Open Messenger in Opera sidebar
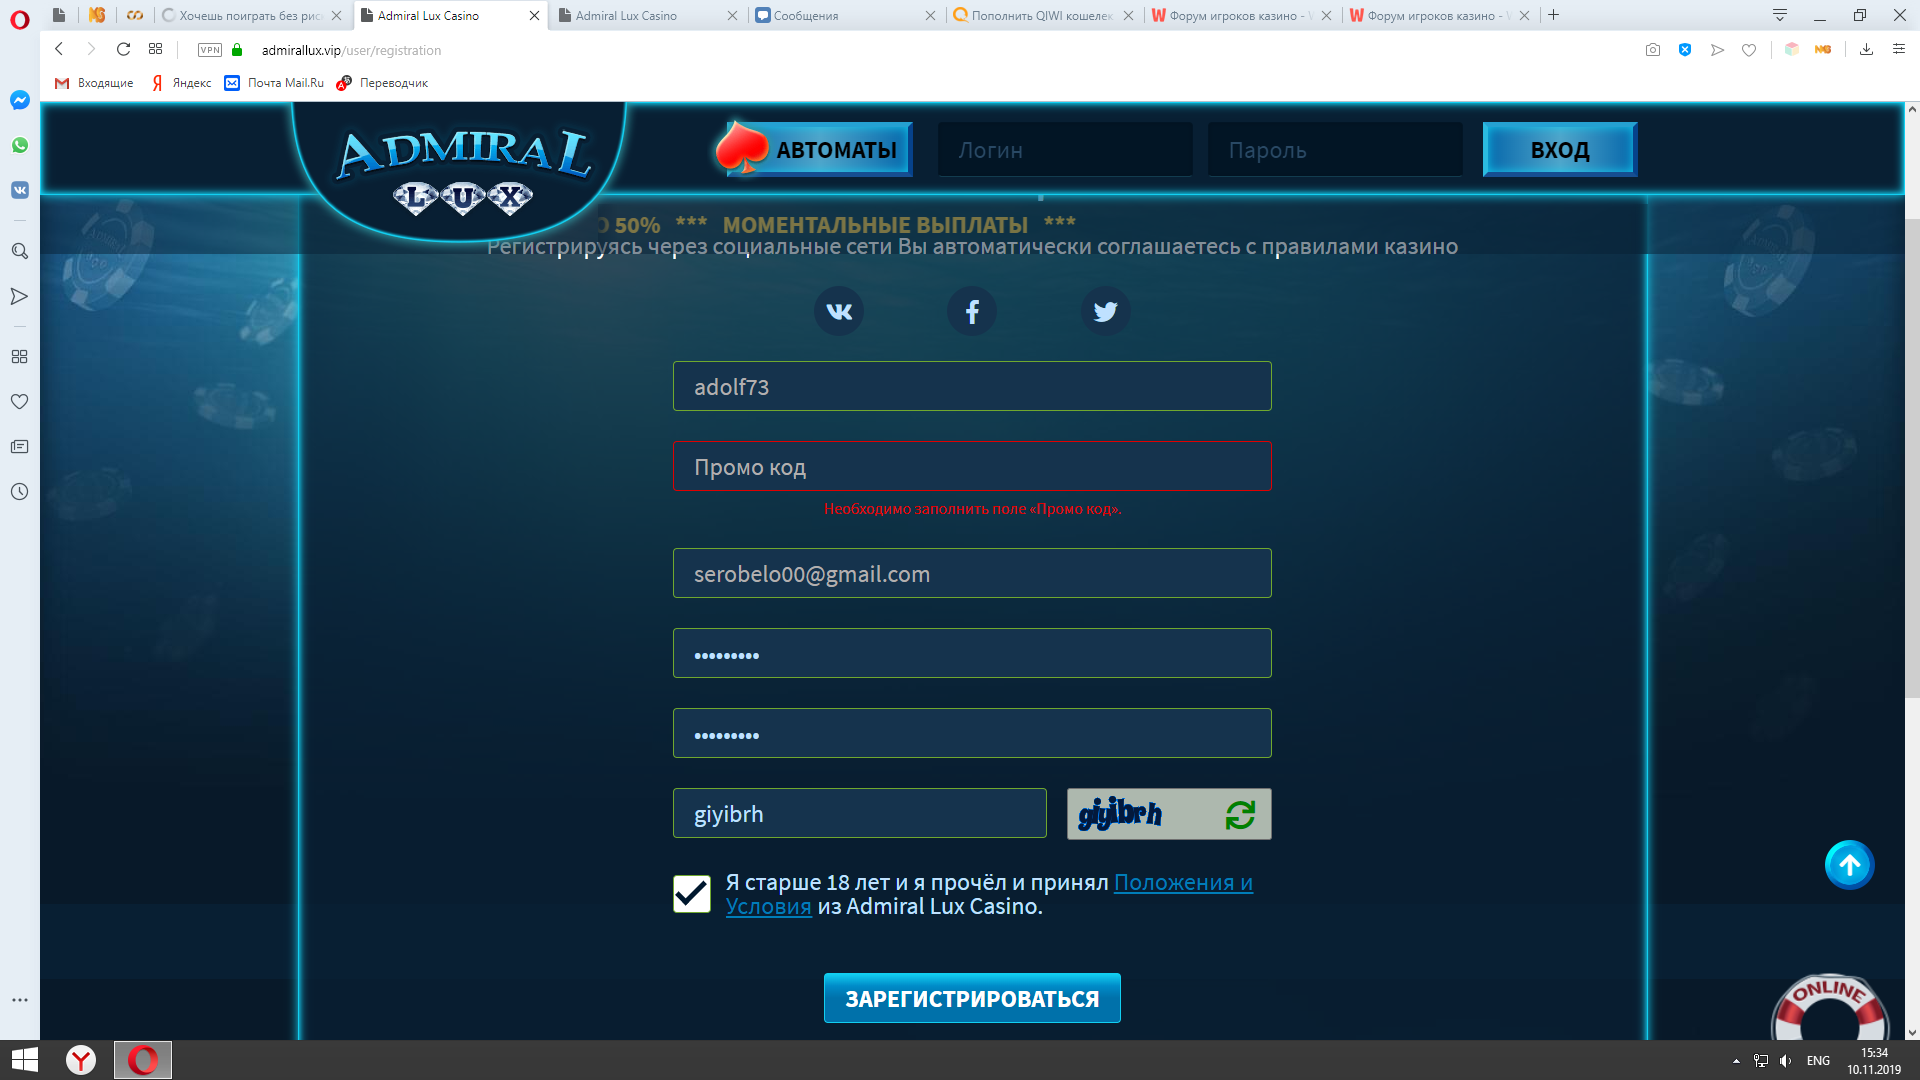Viewport: 1920px width, 1080px height. [20, 100]
